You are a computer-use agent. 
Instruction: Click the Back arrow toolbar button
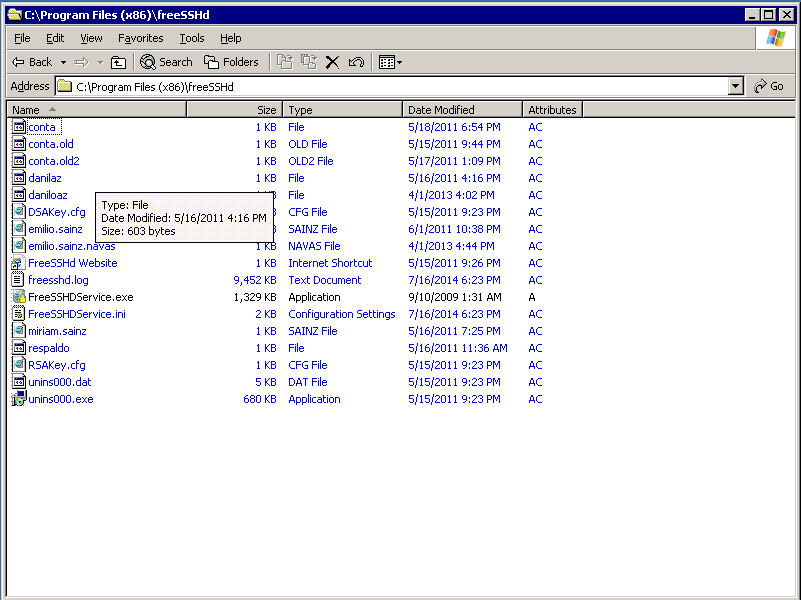pos(32,62)
